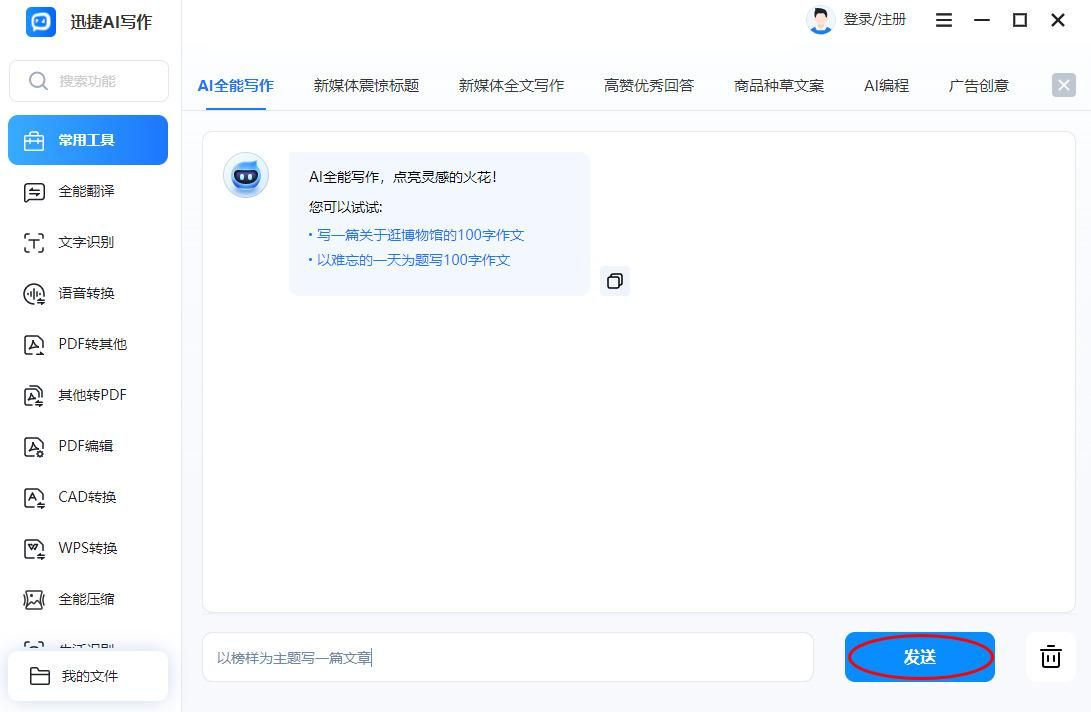Try suggestion 写一篇关于逛博物馆的100字作文

point(420,235)
